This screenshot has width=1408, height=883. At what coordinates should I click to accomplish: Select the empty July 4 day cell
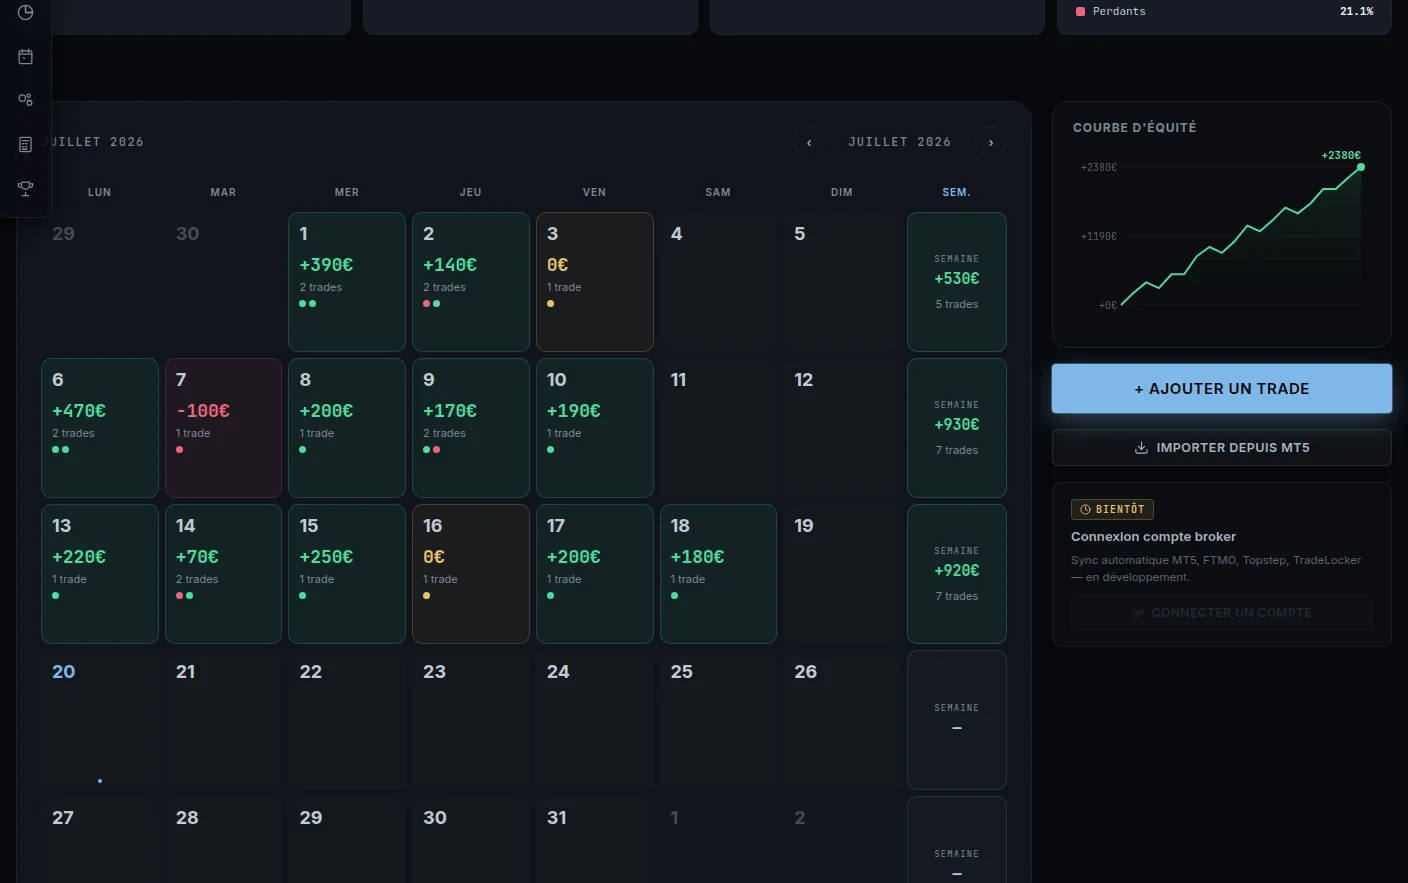click(718, 282)
